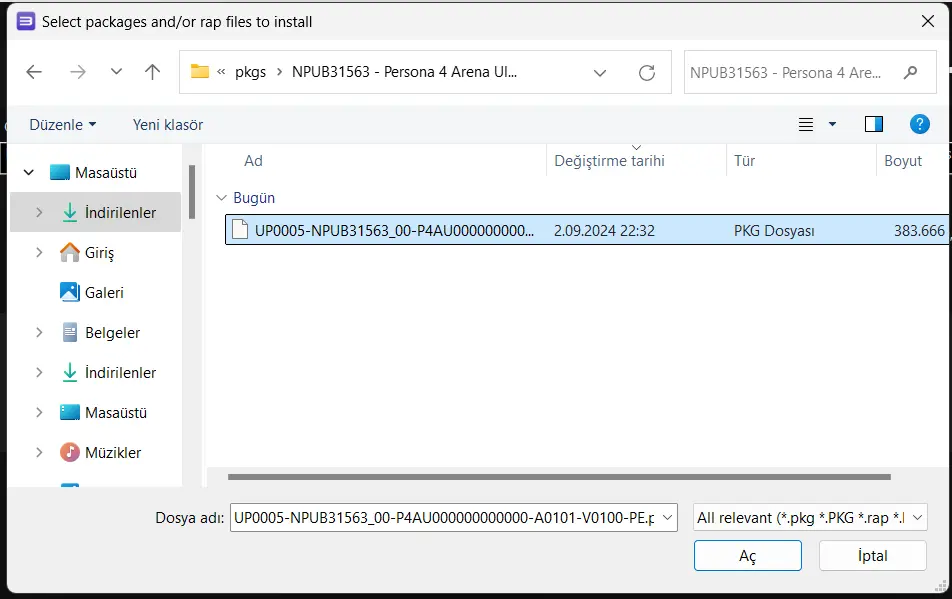Screen dimensions: 952x599
Task: Go forward with the right arrow button
Action: coord(78,72)
